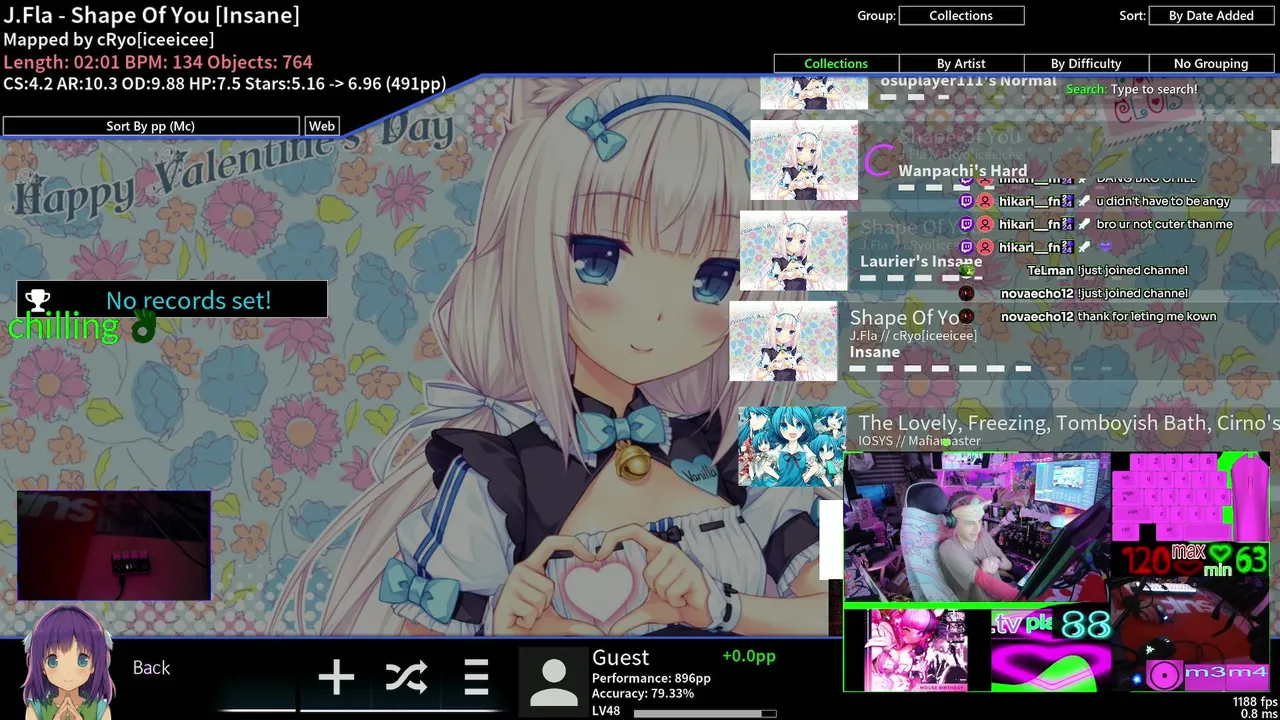This screenshot has width=1280, height=720.
Task: Click the Guest profile avatar icon
Action: [553, 681]
